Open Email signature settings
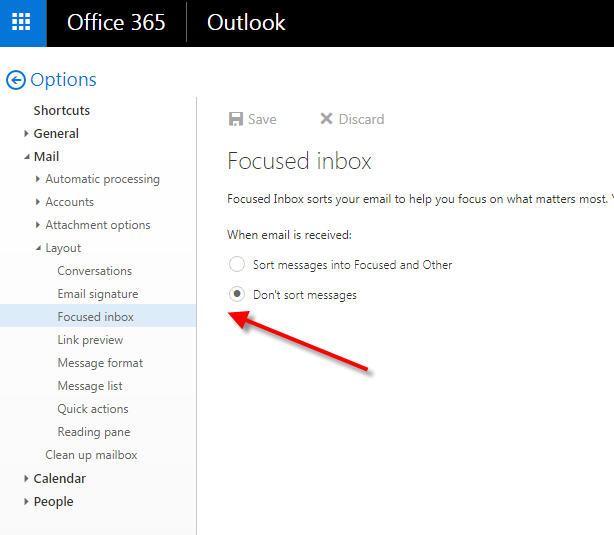The image size is (614, 535). pos(98,294)
